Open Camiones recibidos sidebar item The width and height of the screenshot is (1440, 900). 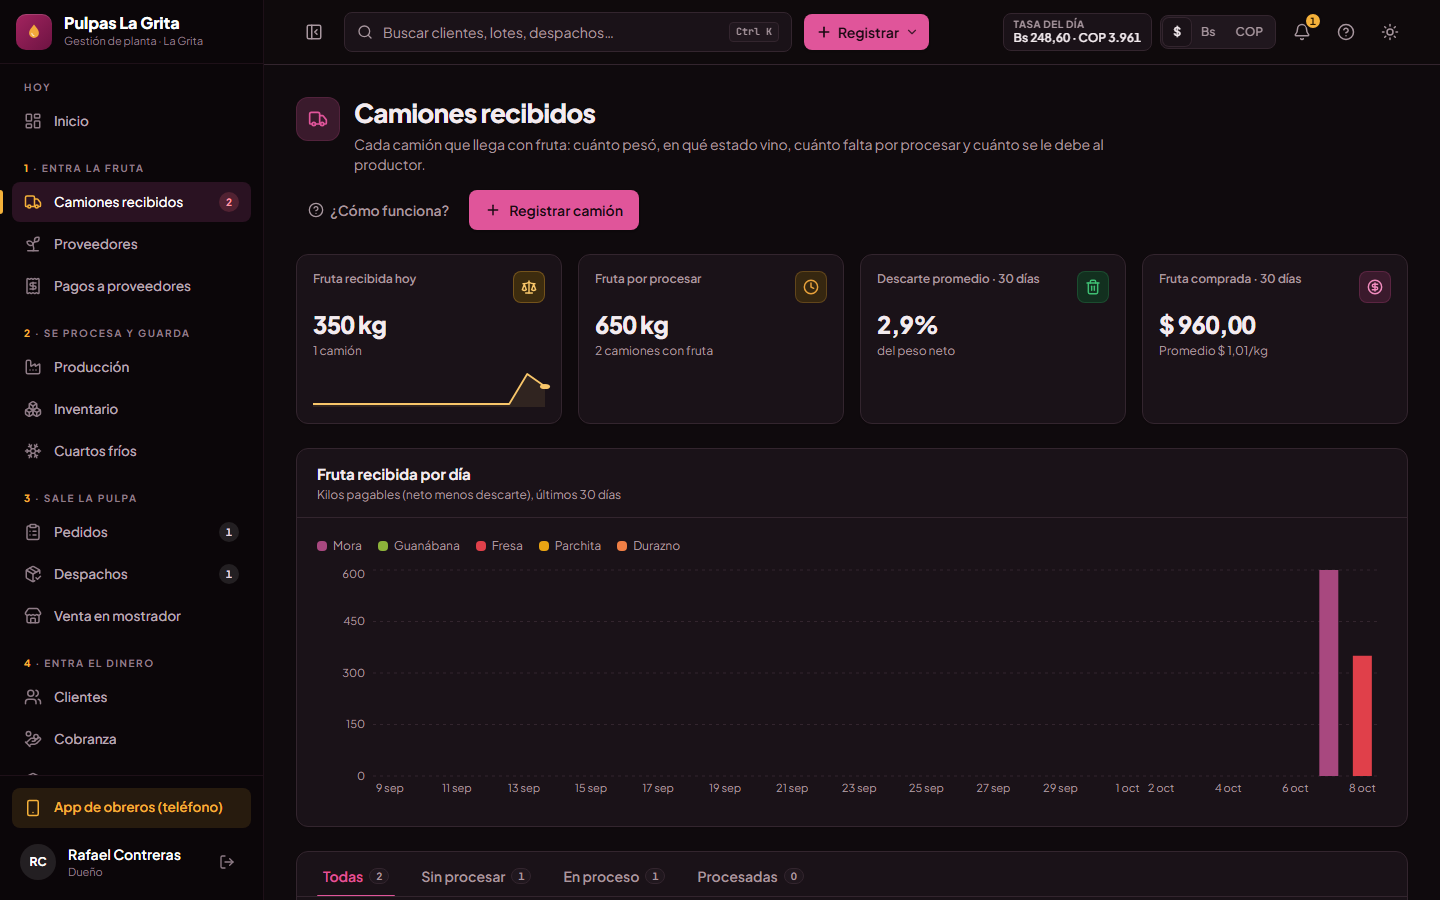coord(131,202)
